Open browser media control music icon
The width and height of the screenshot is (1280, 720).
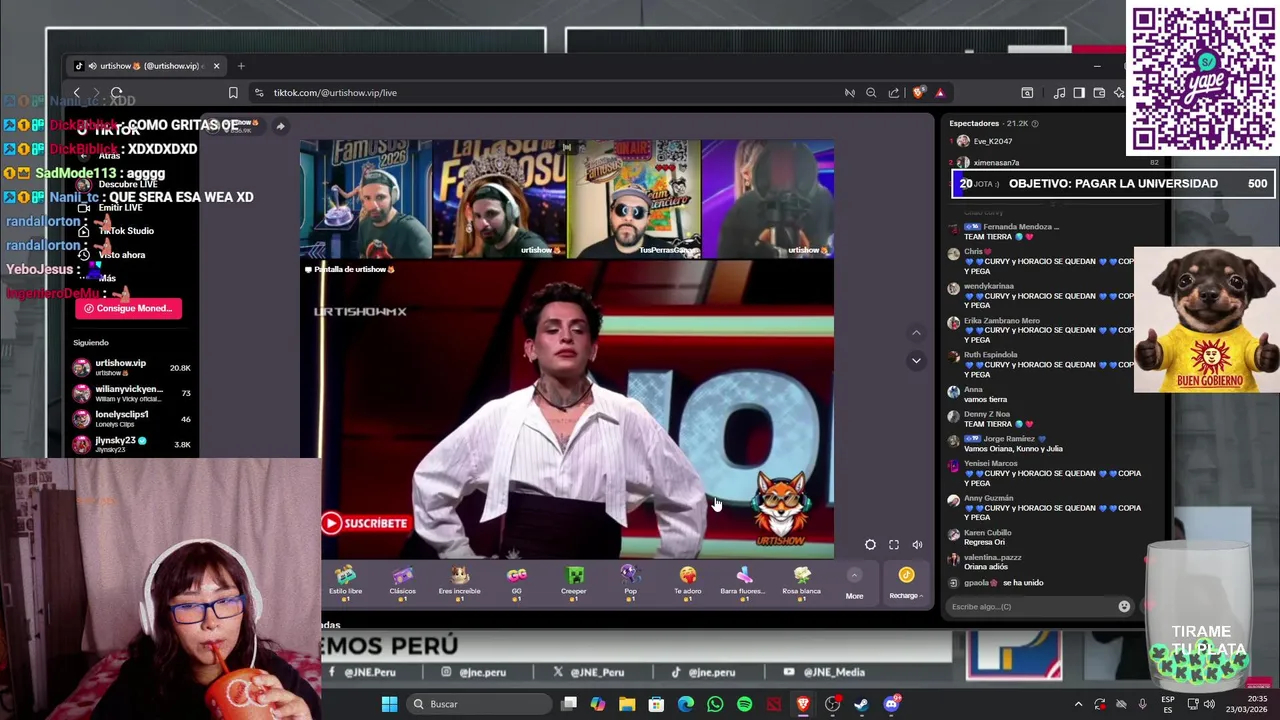[1059, 93]
